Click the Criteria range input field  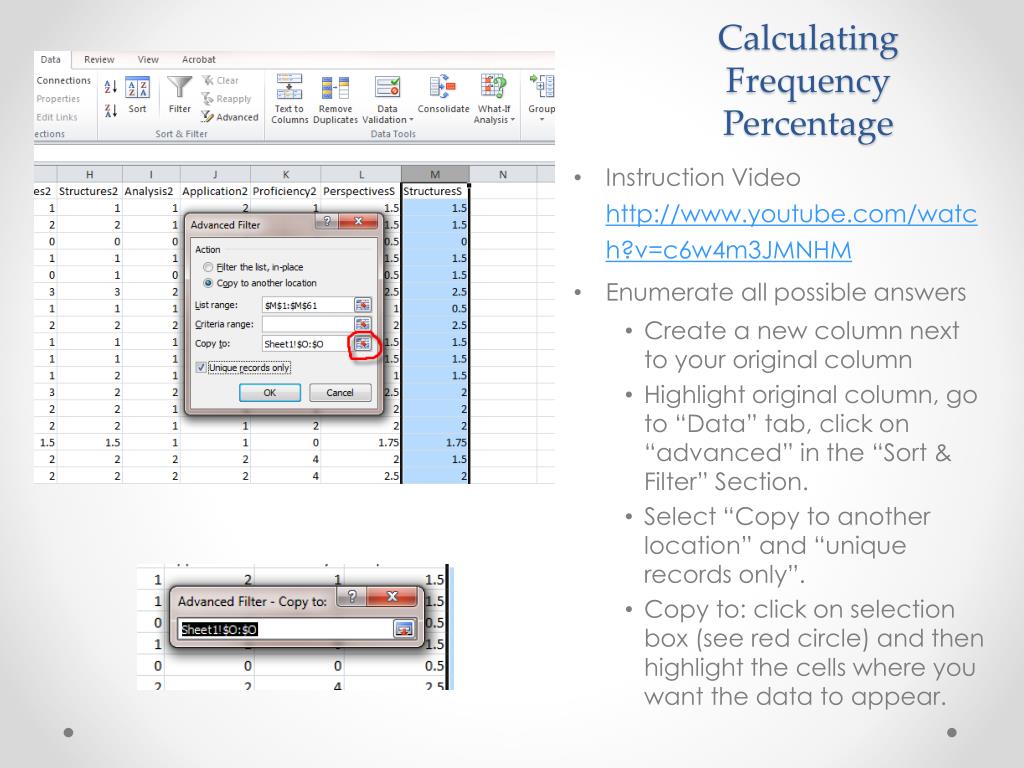[308, 324]
